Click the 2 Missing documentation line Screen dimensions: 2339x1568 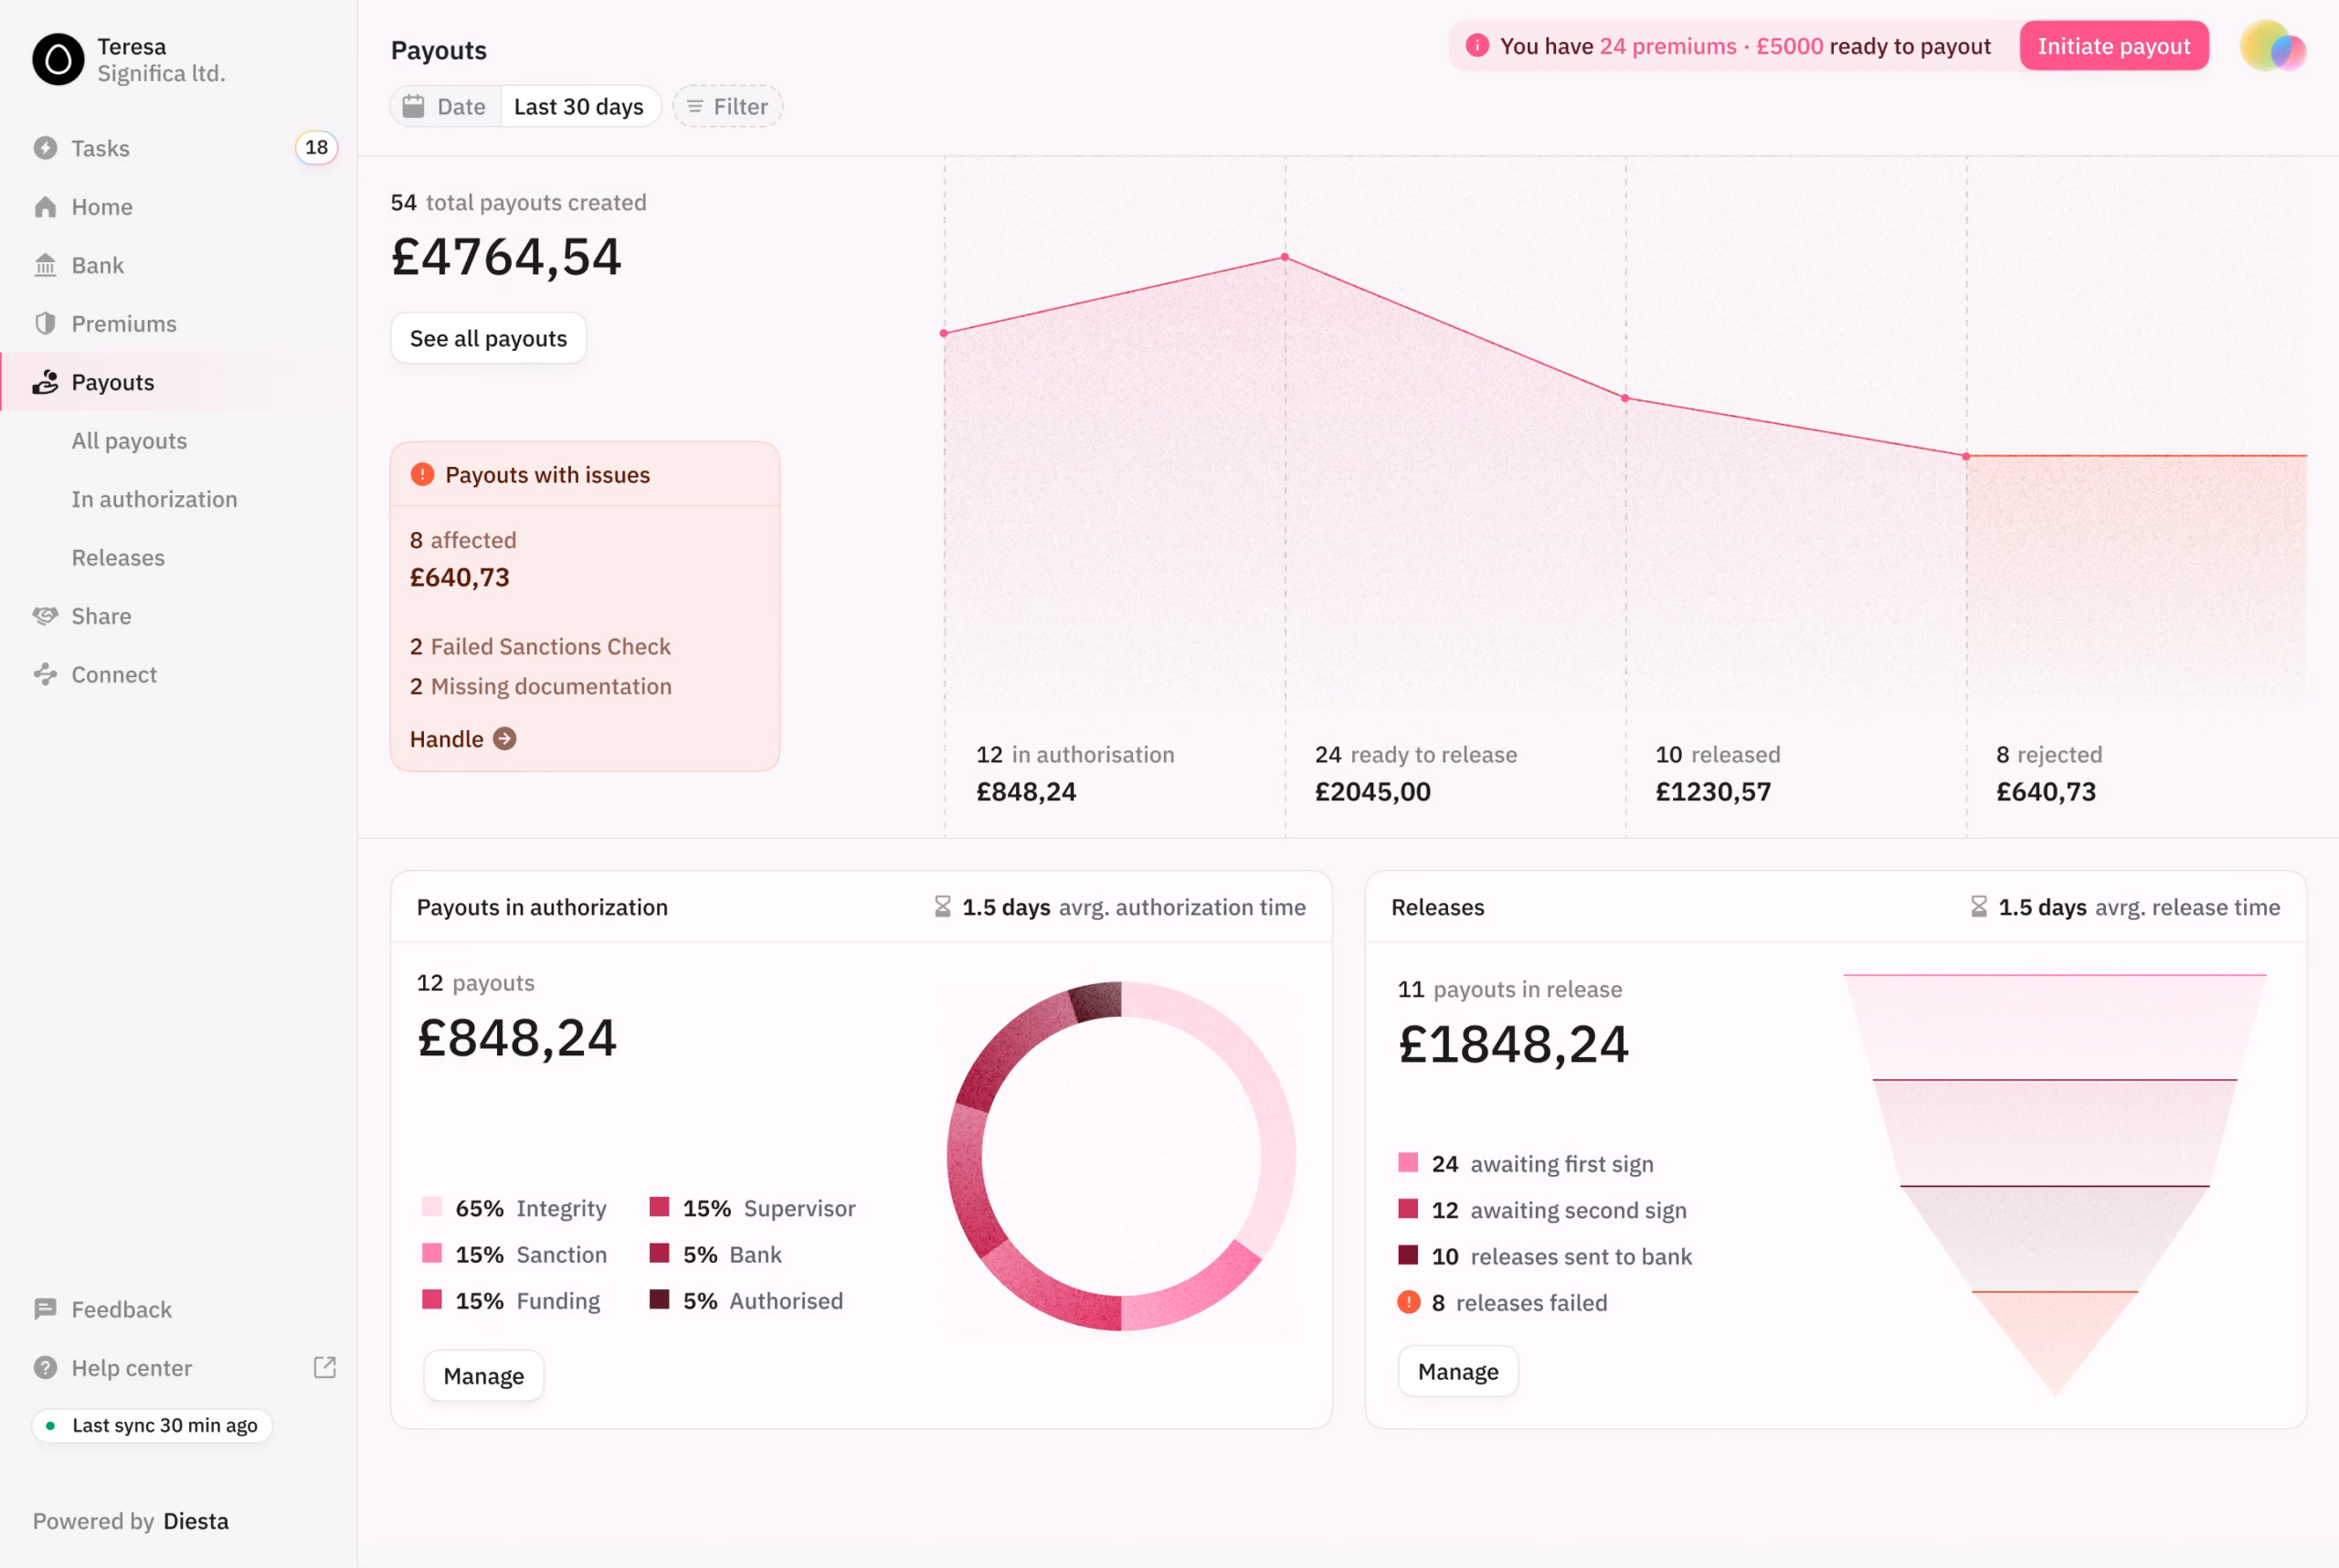coord(541,686)
